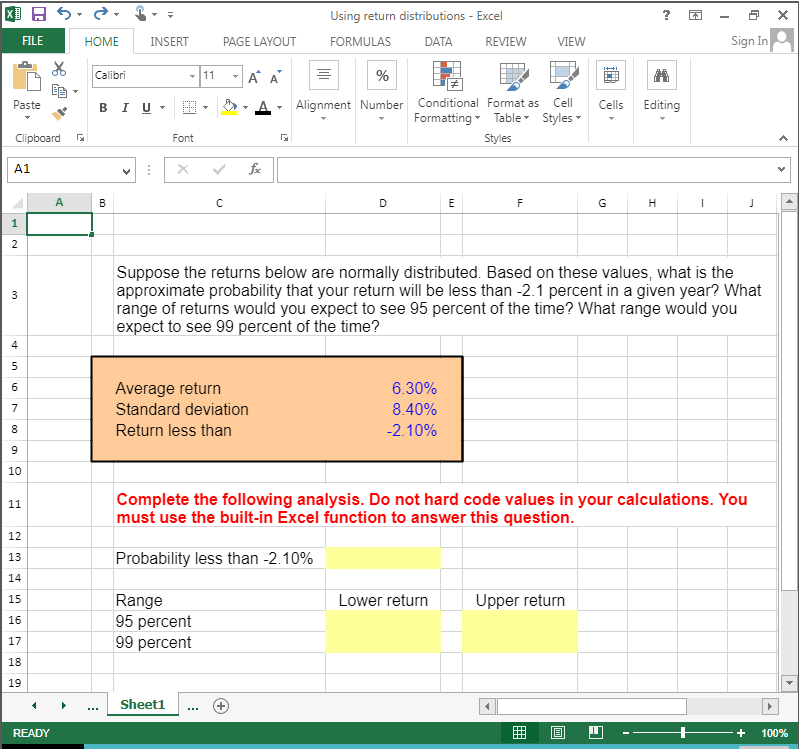Click the Insert Function fx button

click(x=255, y=169)
